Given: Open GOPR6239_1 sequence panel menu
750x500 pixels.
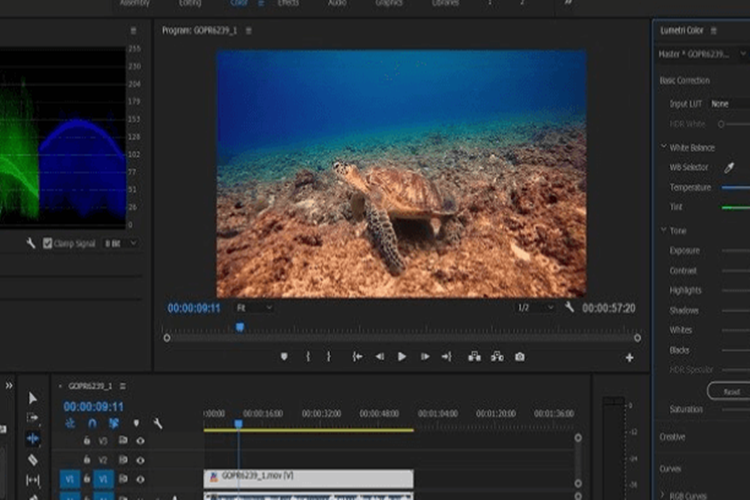Looking at the screenshot, I should 123,386.
